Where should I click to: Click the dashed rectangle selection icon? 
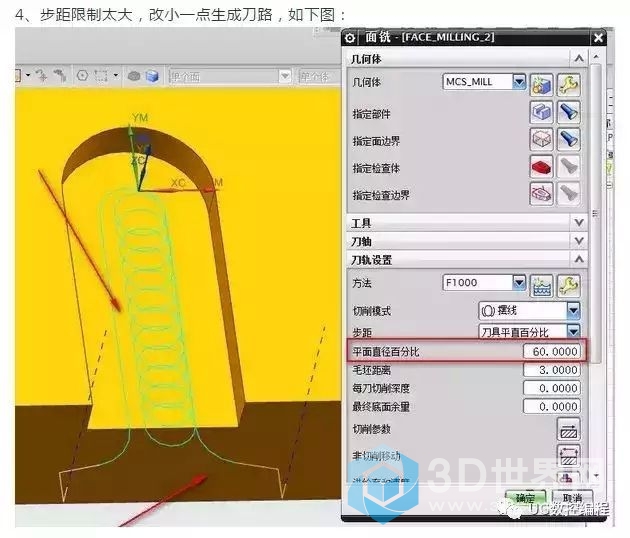(x=101, y=76)
